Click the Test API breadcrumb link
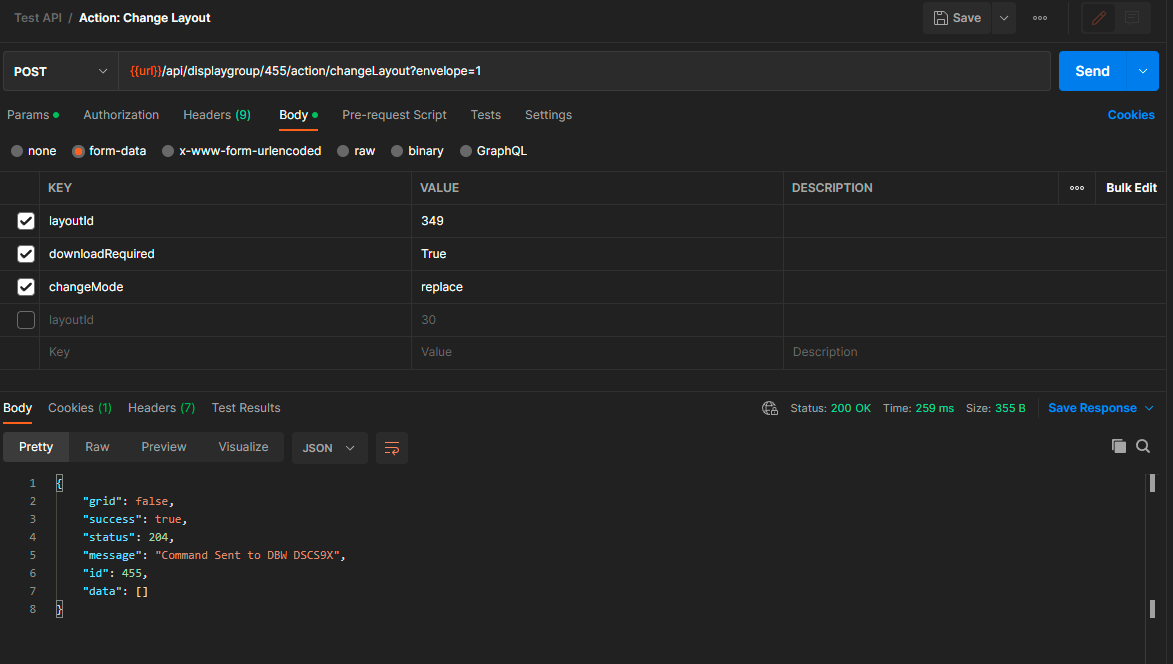This screenshot has height=664, width=1173. [x=38, y=18]
